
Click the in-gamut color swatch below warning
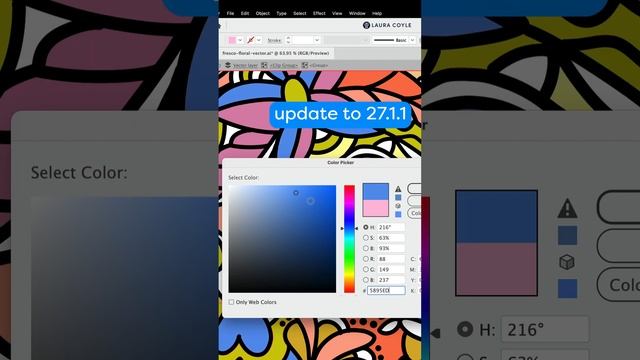click(x=398, y=198)
